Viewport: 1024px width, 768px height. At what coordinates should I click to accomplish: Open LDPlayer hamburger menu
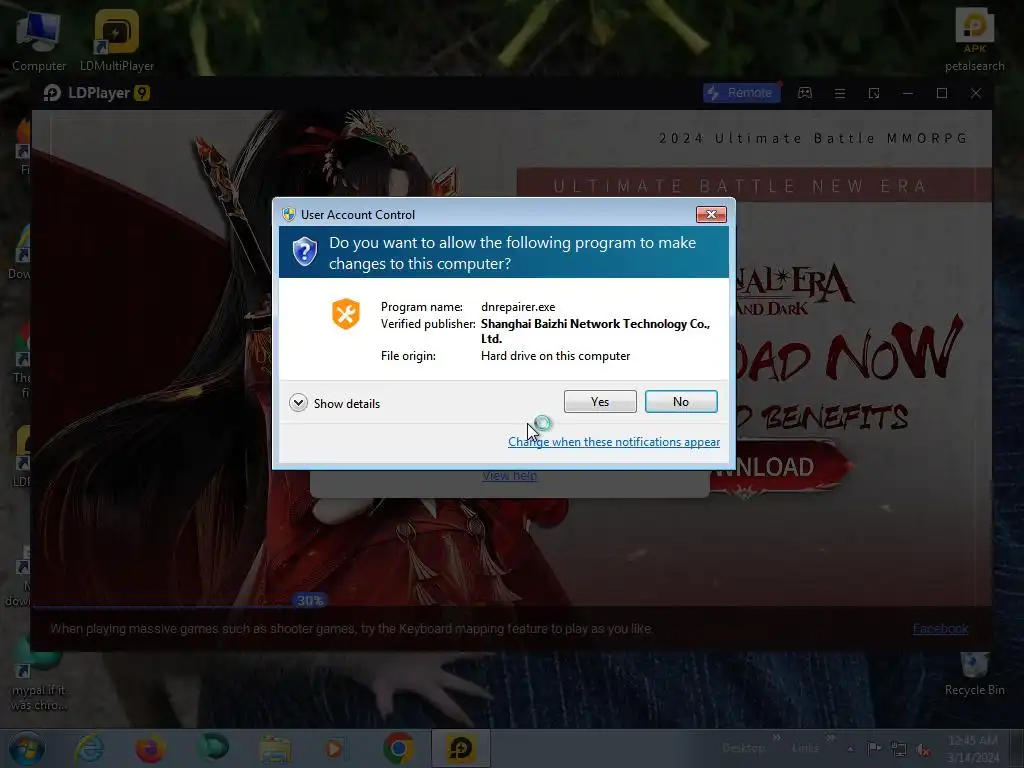pos(840,93)
